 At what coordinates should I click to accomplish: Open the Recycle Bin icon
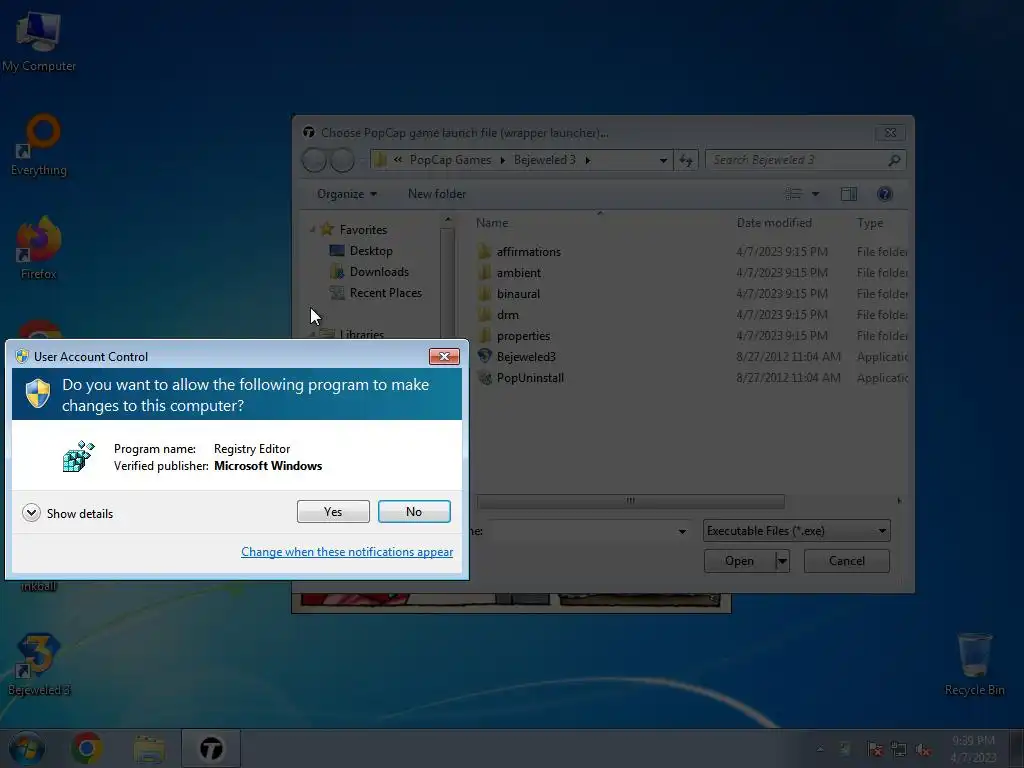point(974,664)
